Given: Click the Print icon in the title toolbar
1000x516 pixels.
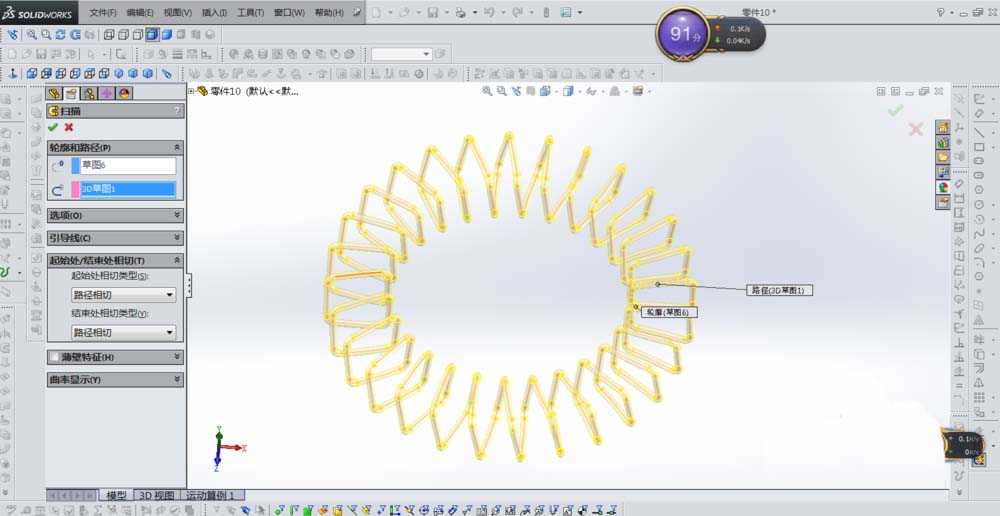Looking at the screenshot, I should pos(460,12).
